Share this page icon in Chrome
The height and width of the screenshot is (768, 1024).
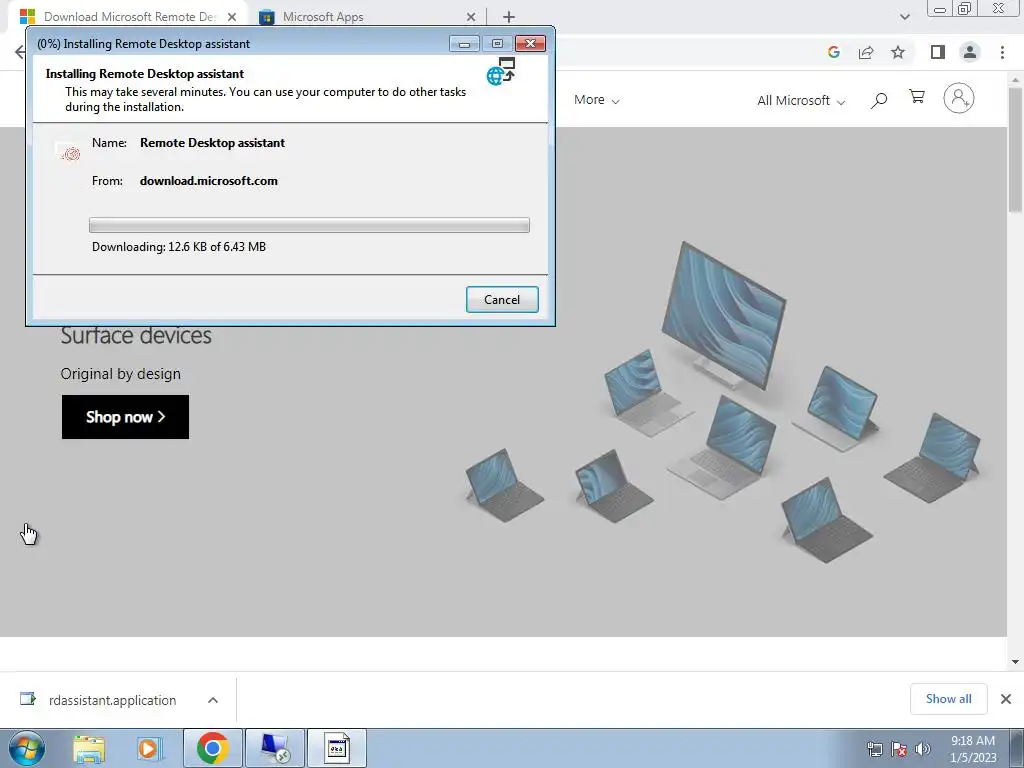coord(866,52)
